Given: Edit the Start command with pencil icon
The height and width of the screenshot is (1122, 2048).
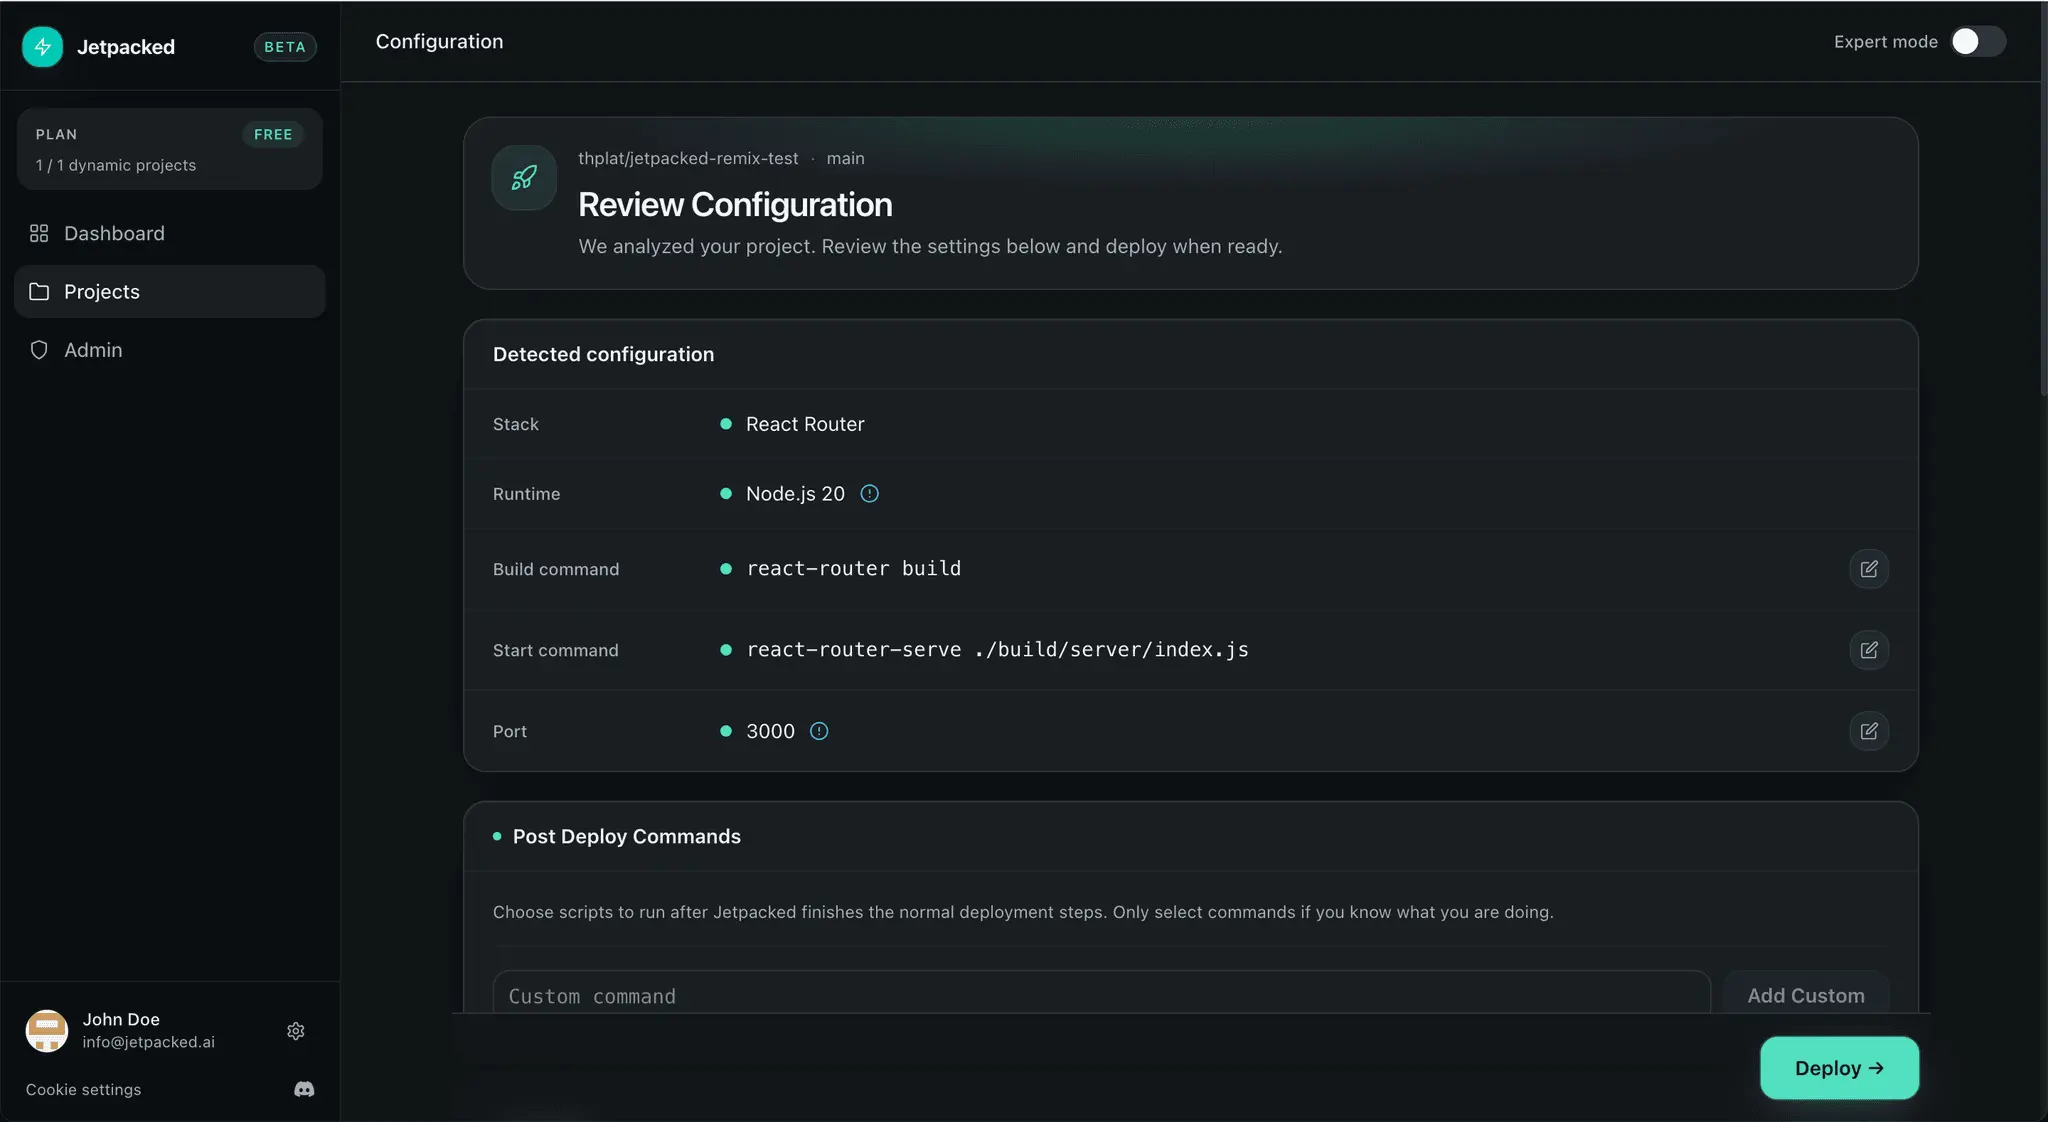Looking at the screenshot, I should click(1869, 650).
